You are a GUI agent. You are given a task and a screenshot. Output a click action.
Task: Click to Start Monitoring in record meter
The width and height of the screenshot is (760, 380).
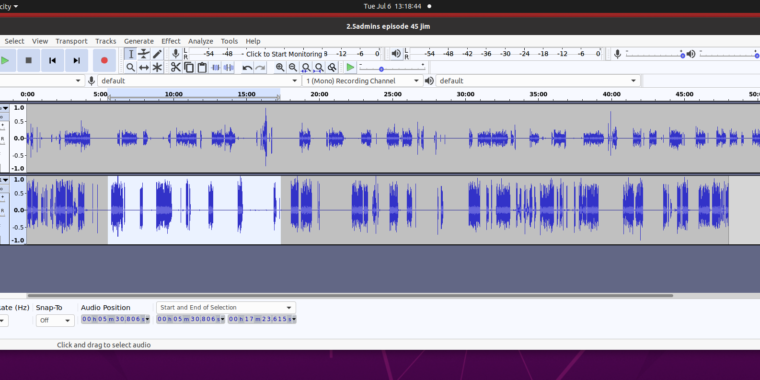tap(284, 54)
